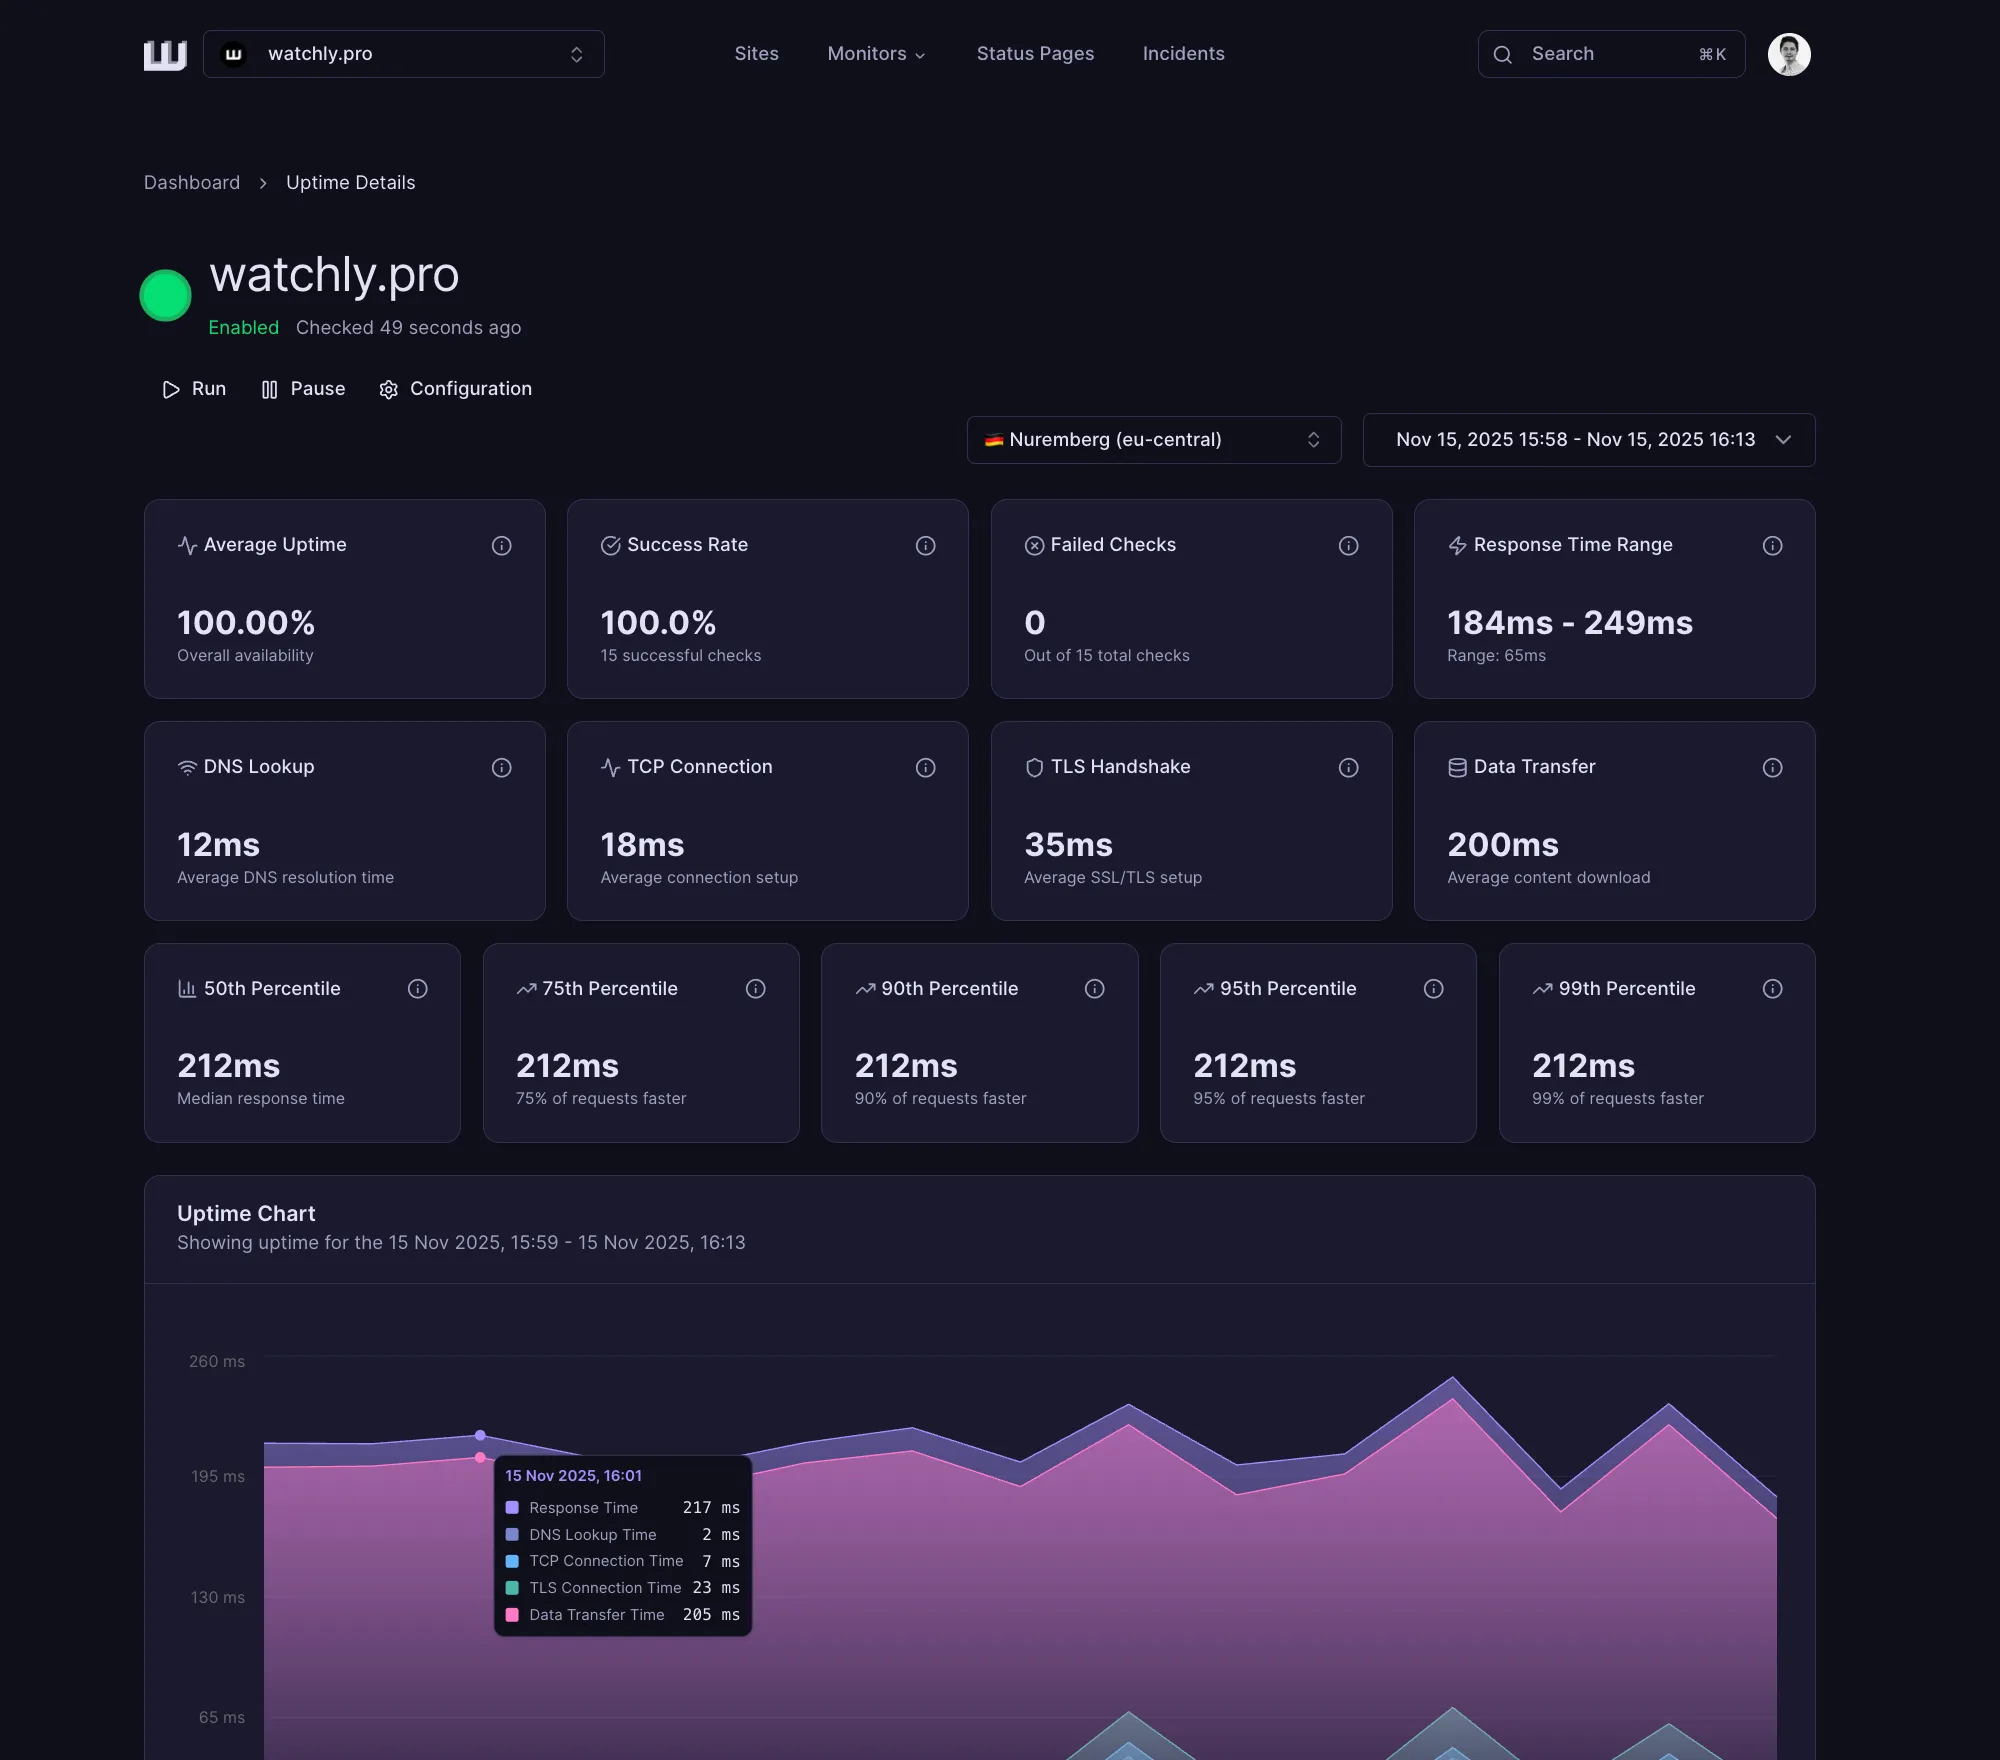This screenshot has height=1760, width=2000.
Task: Click the Dashboard breadcrumb link
Action: pos(192,183)
